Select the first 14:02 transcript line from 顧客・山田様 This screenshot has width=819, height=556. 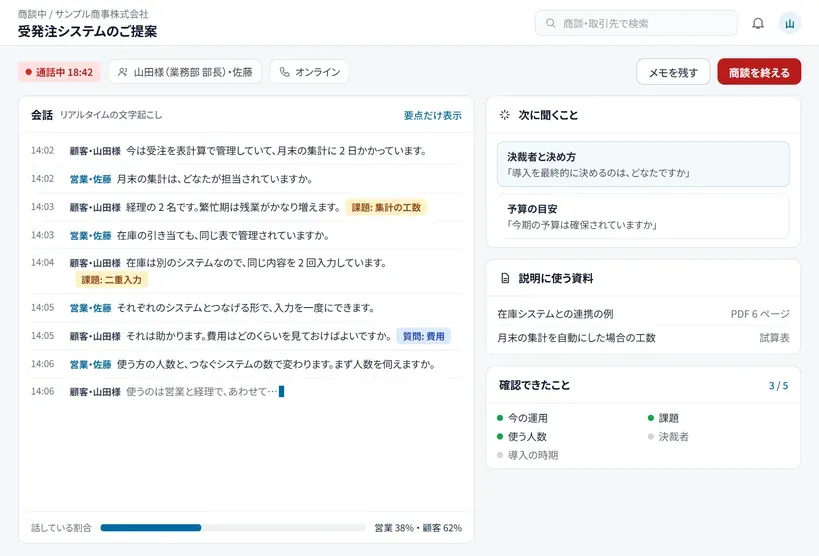[247, 151]
